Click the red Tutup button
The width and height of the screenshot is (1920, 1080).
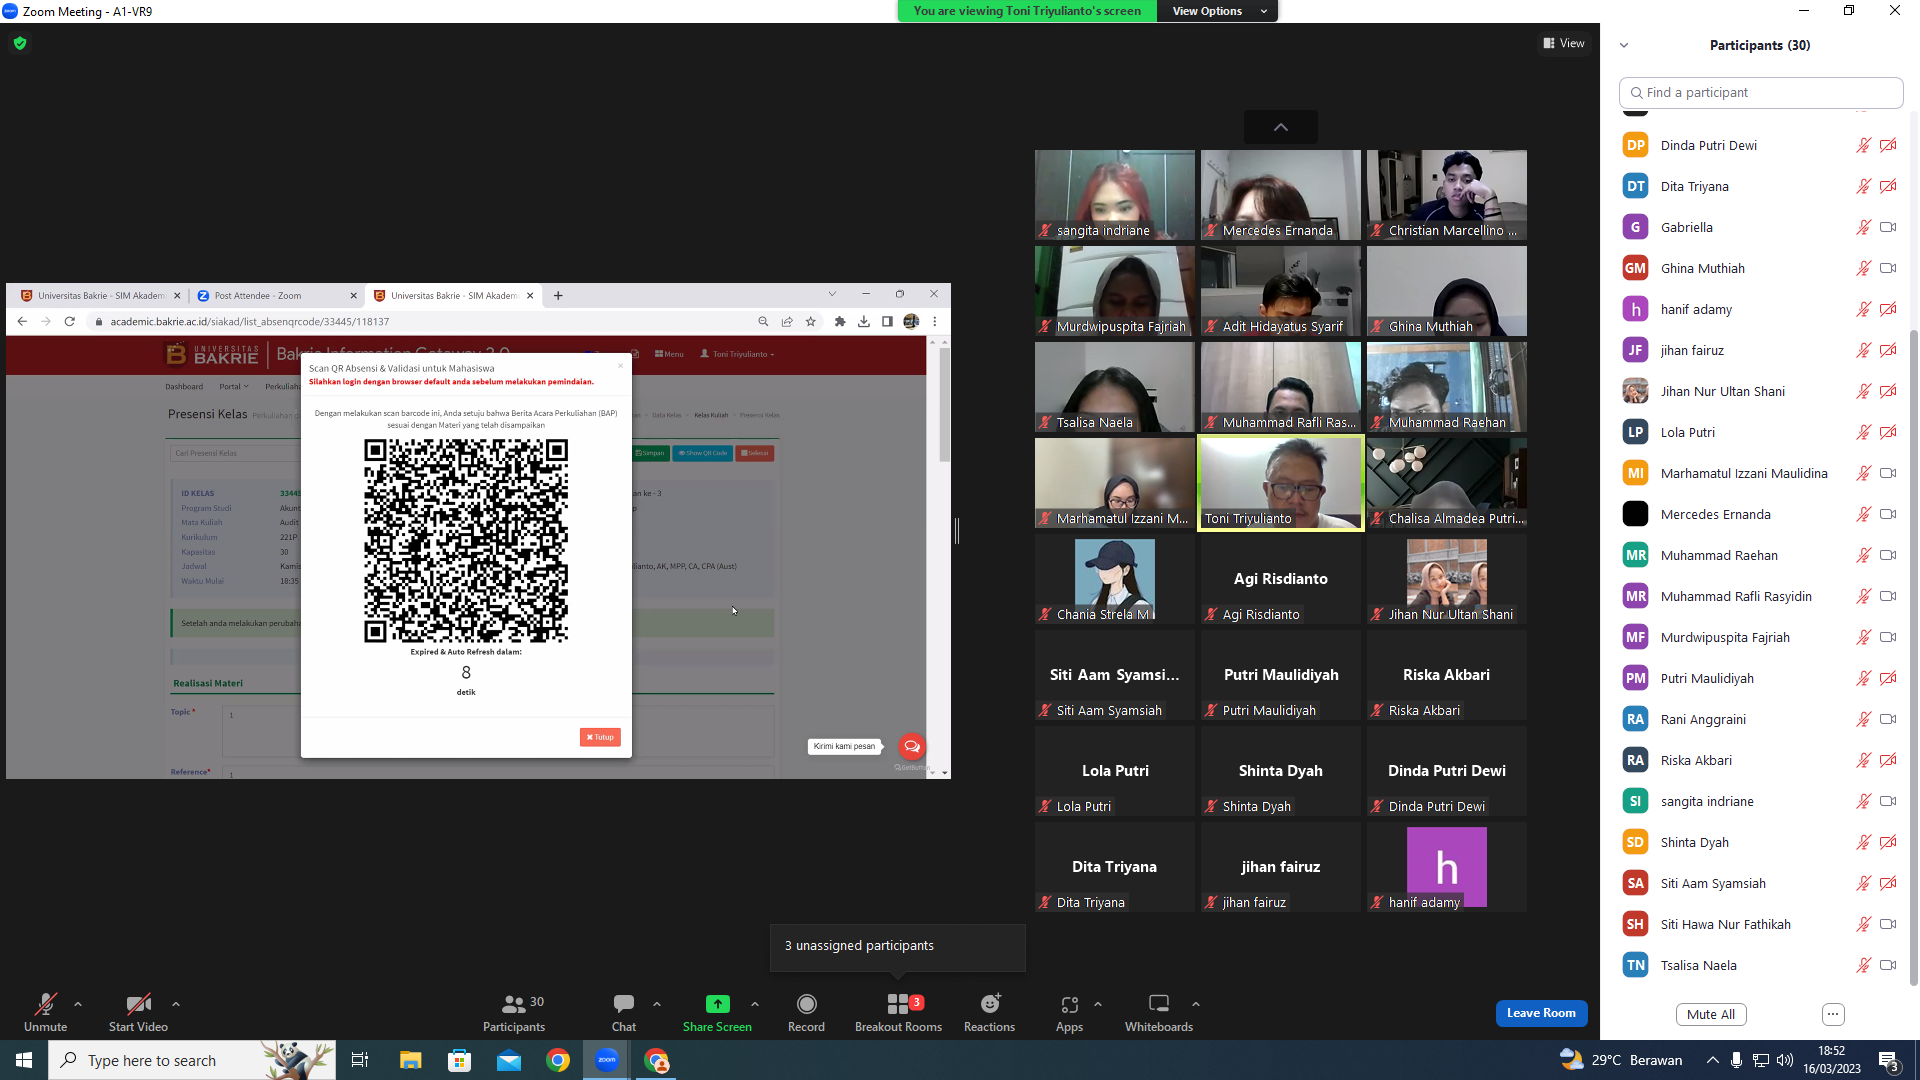pyautogui.click(x=600, y=737)
